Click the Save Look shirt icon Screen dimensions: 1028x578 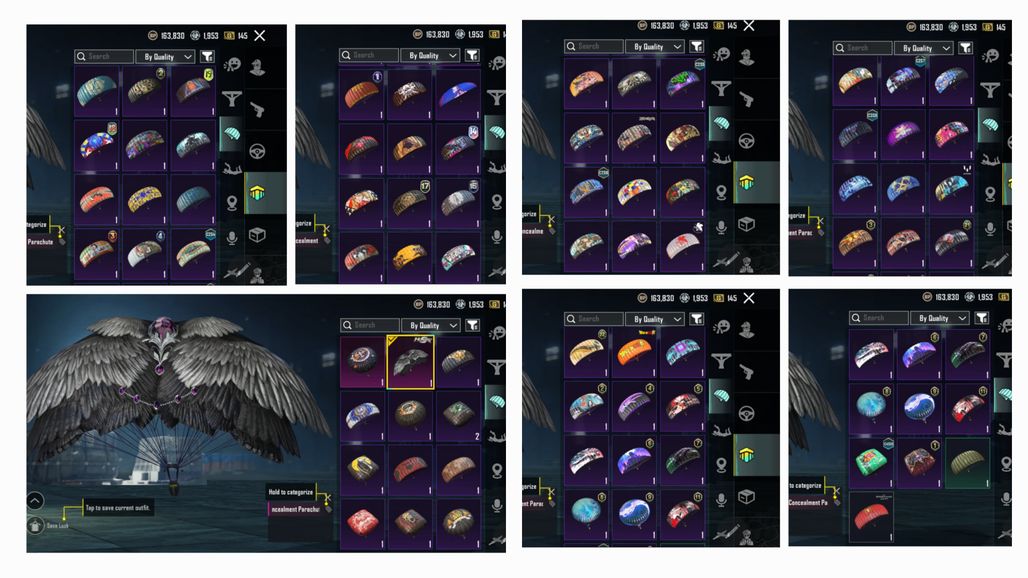(35, 526)
